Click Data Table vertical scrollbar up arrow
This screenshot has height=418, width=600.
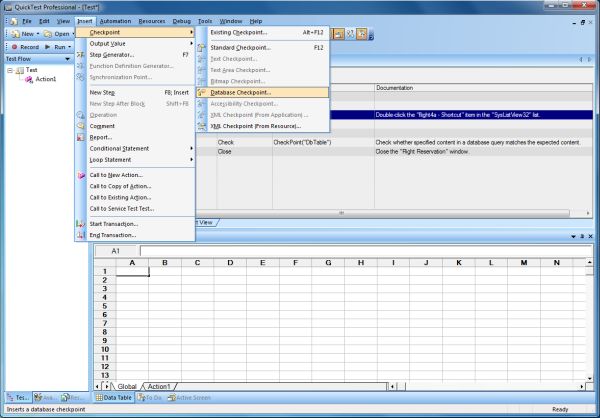(589, 263)
